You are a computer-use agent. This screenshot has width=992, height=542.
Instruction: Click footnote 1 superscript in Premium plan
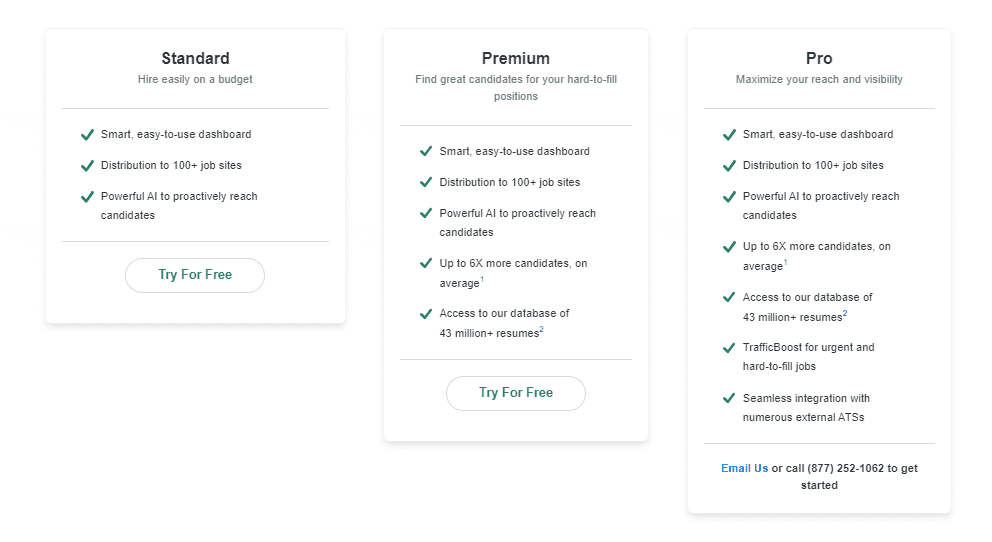point(482,280)
